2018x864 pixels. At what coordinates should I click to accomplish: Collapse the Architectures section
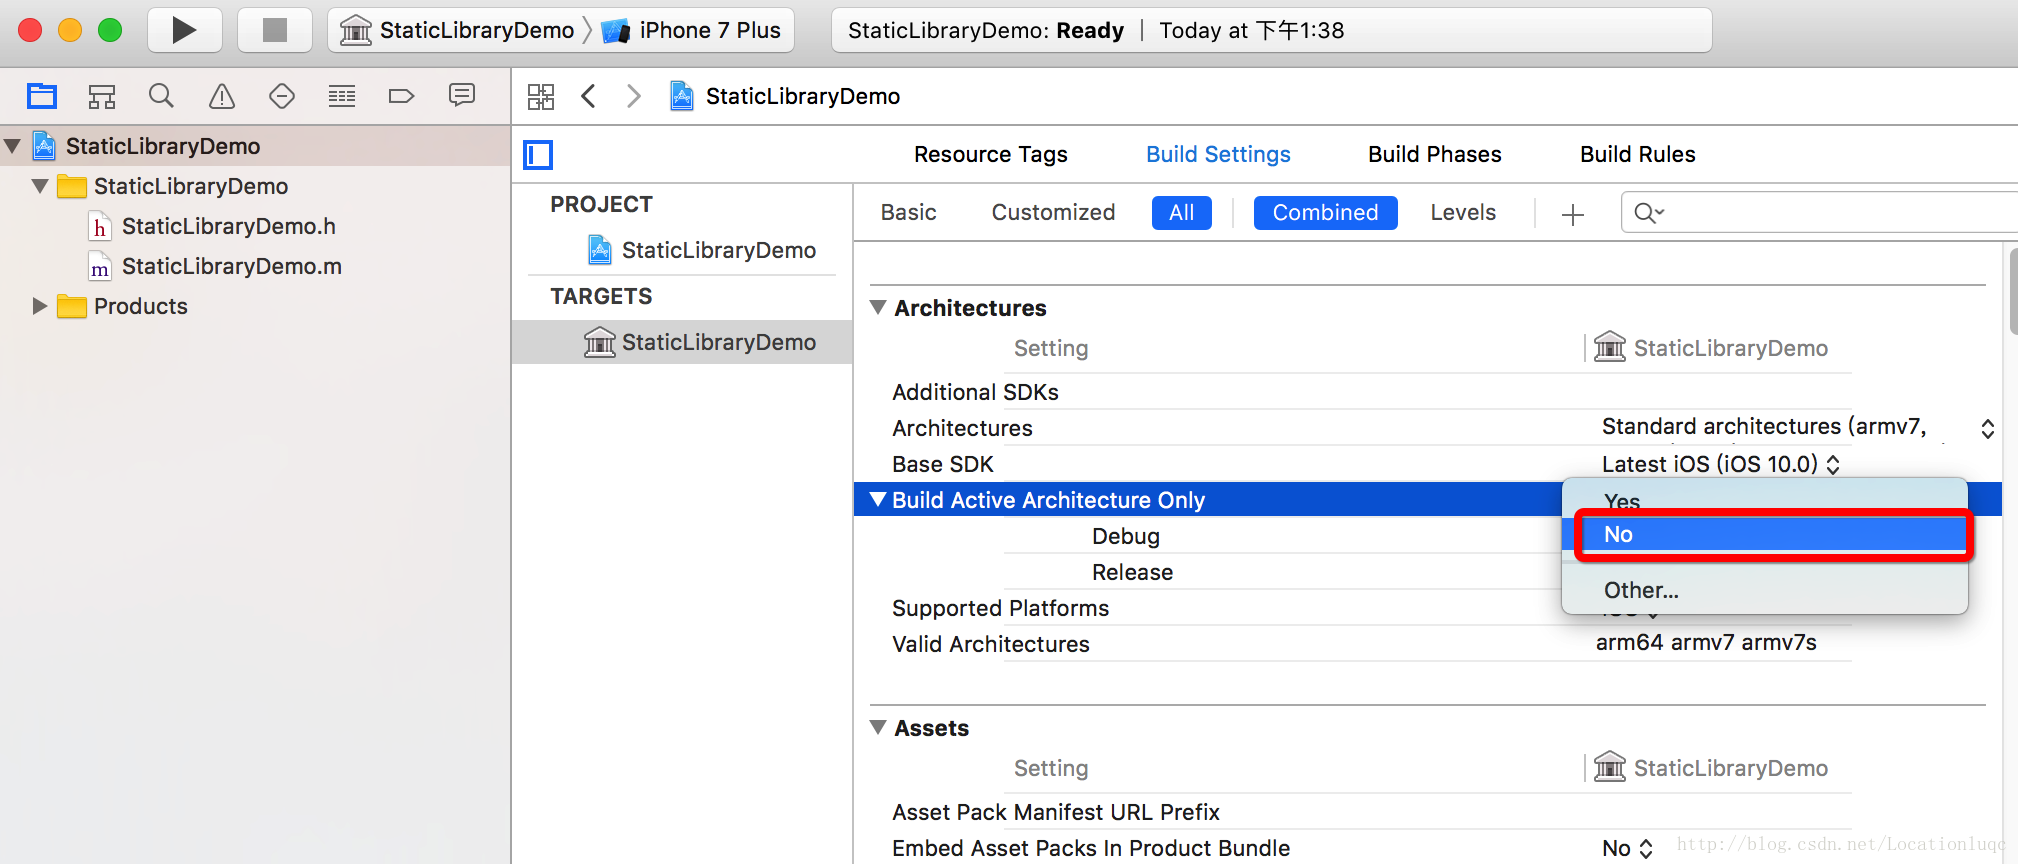tap(878, 307)
